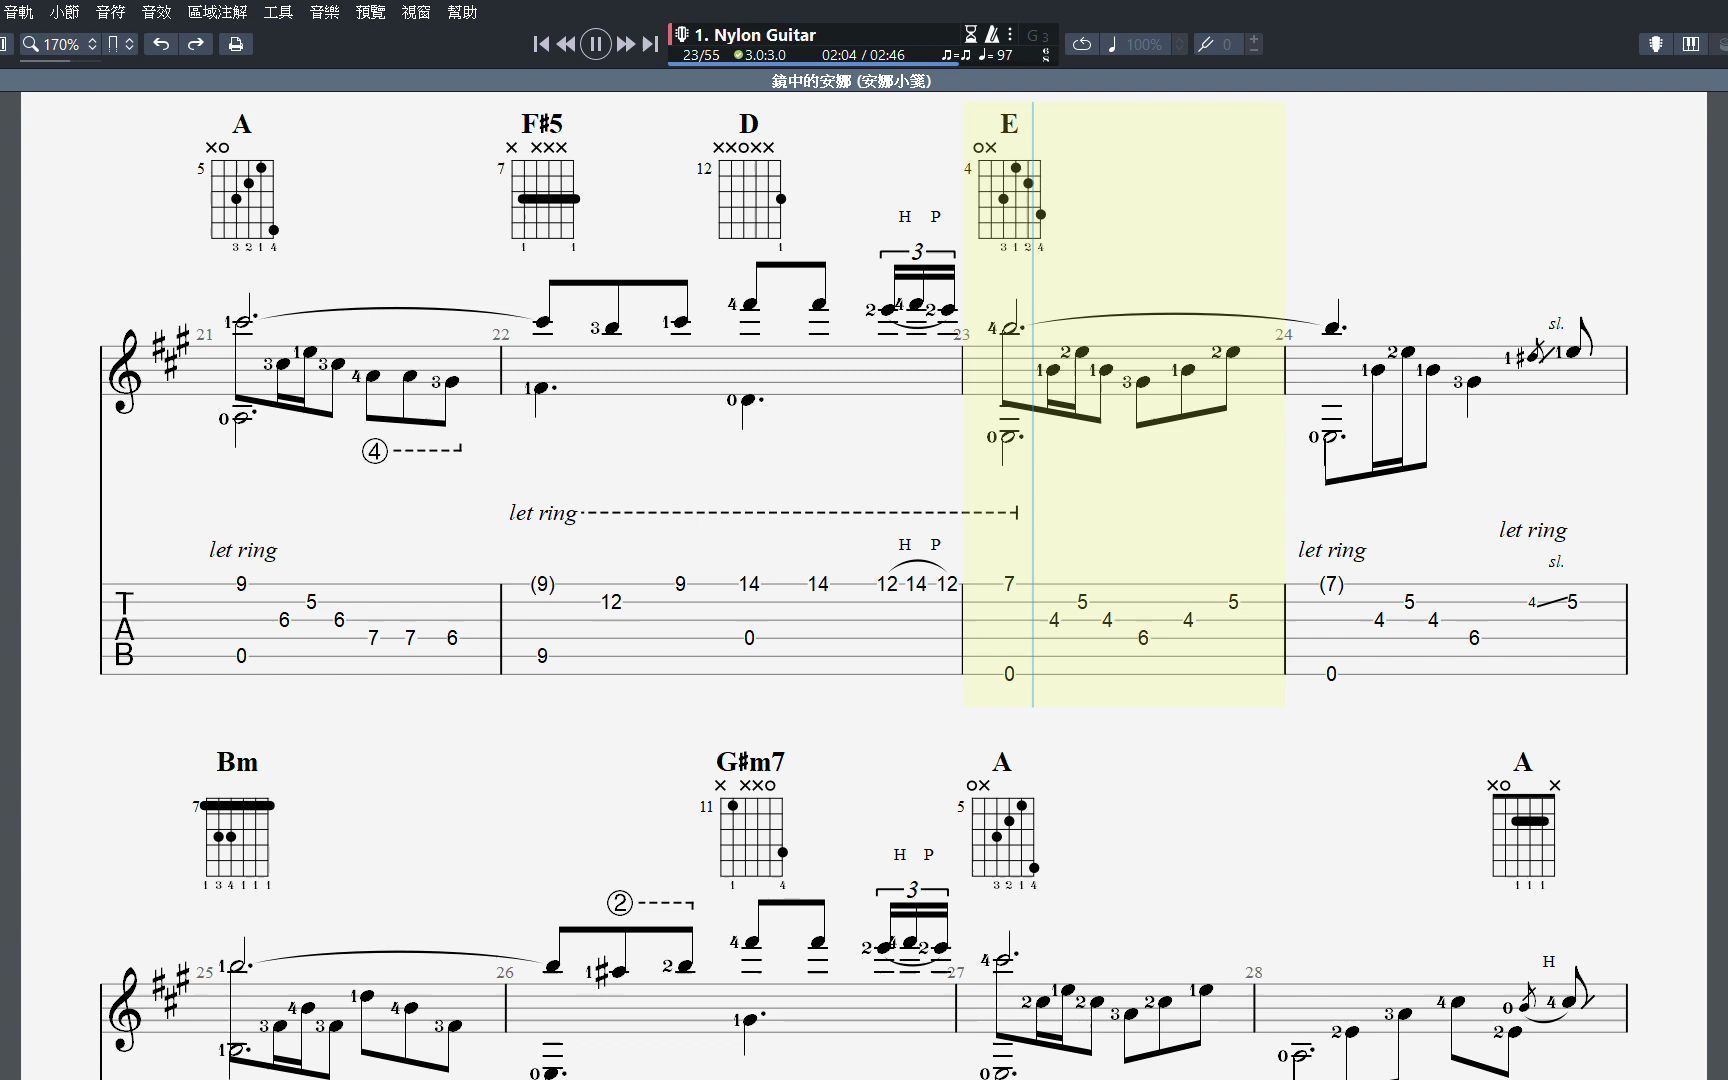Click the 23/55 bar position
Screen dimensions: 1728x1080
[701, 55]
